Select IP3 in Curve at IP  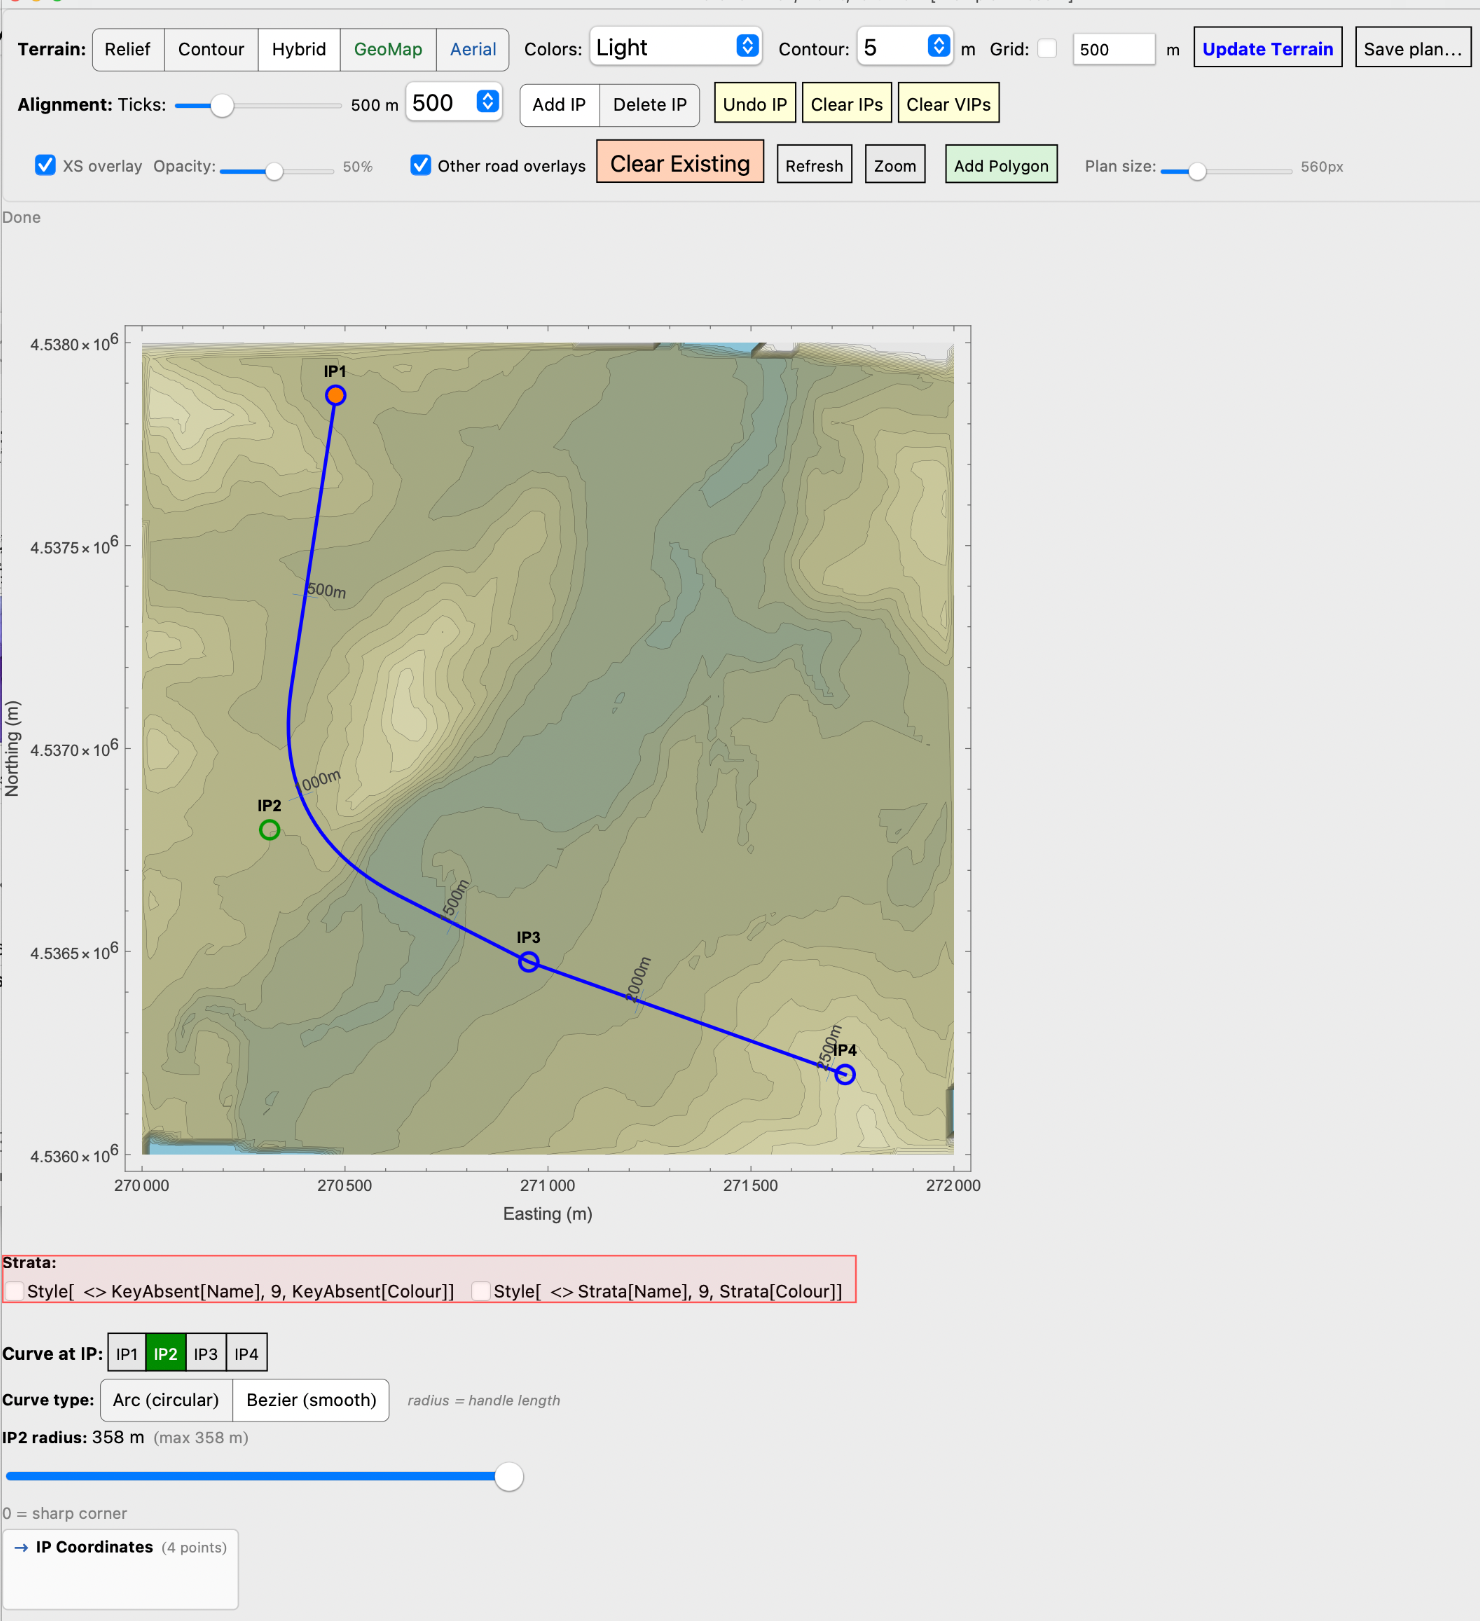206,1353
